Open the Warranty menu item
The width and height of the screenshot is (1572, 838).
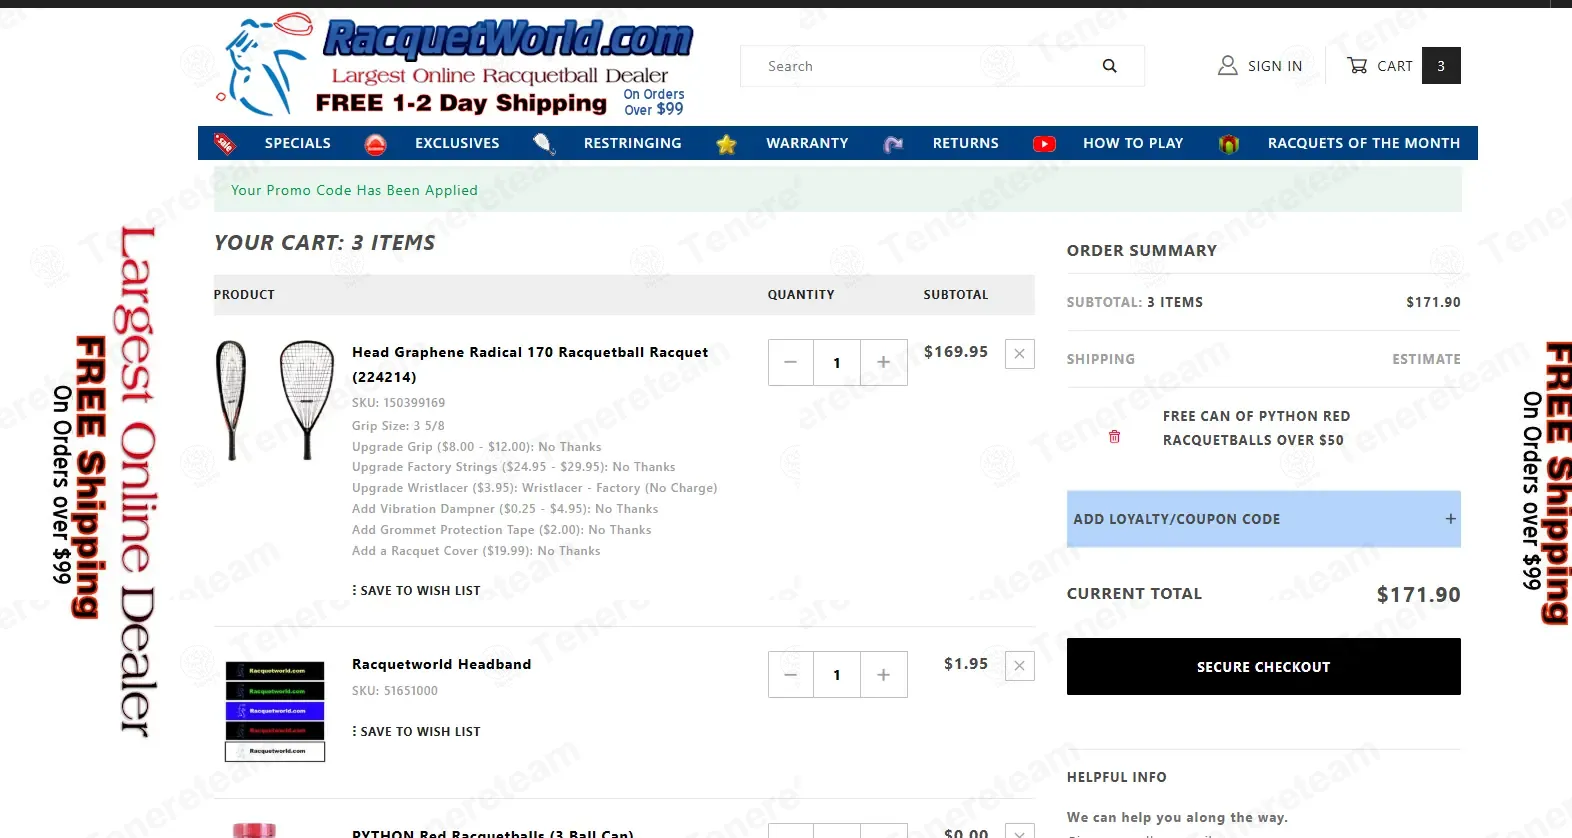807,143
